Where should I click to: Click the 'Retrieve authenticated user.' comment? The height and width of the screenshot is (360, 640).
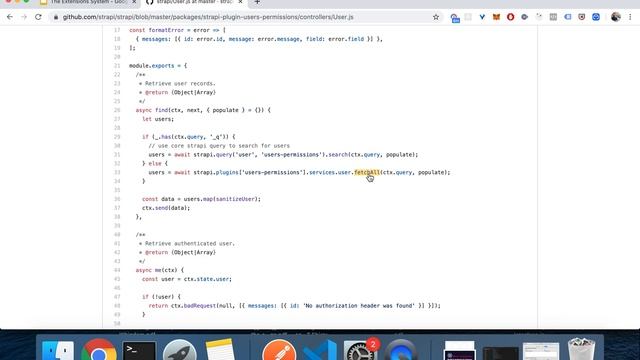point(190,244)
